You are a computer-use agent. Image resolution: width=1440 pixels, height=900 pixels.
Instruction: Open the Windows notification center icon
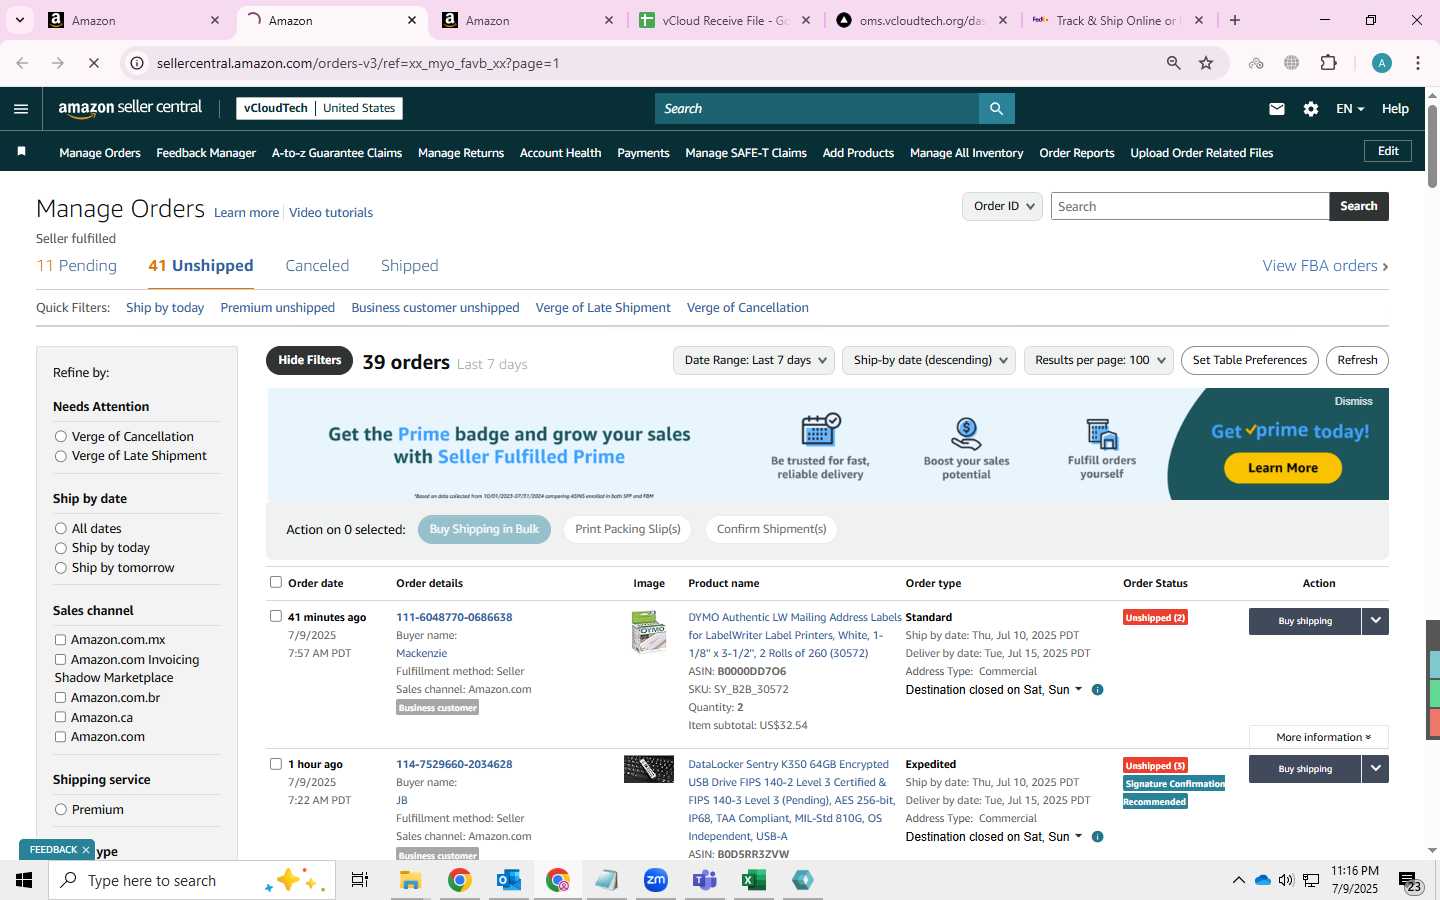click(1410, 881)
